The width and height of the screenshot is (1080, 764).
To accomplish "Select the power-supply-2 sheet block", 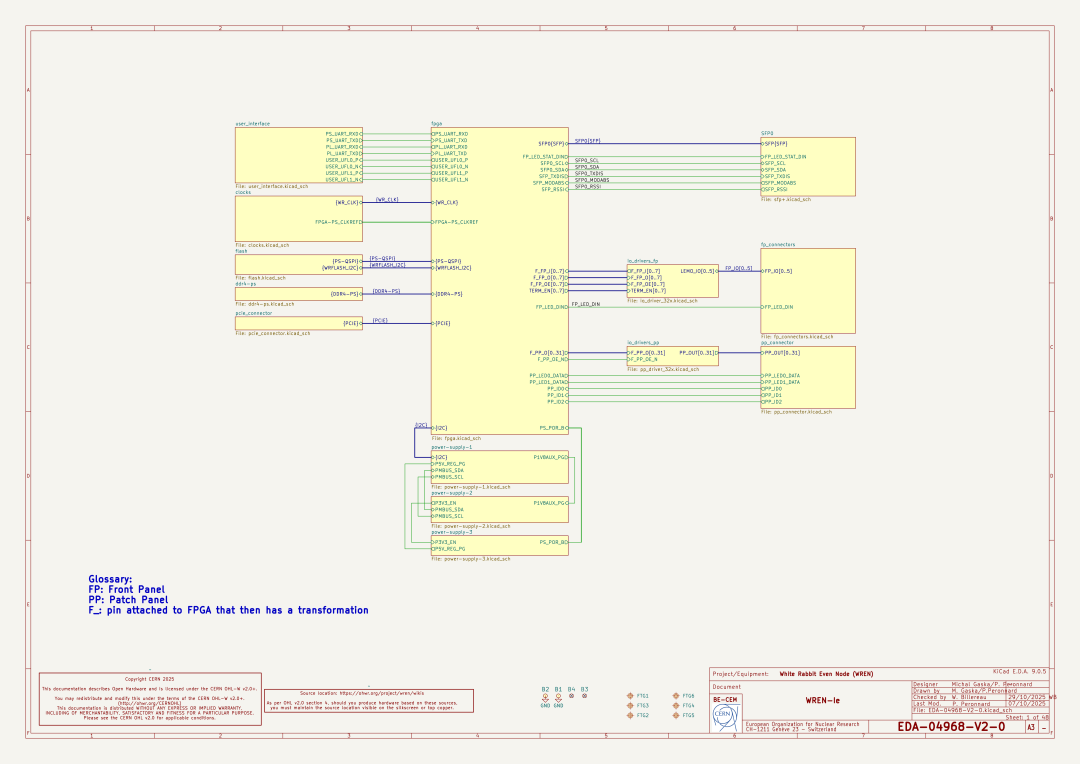I will point(499,510).
